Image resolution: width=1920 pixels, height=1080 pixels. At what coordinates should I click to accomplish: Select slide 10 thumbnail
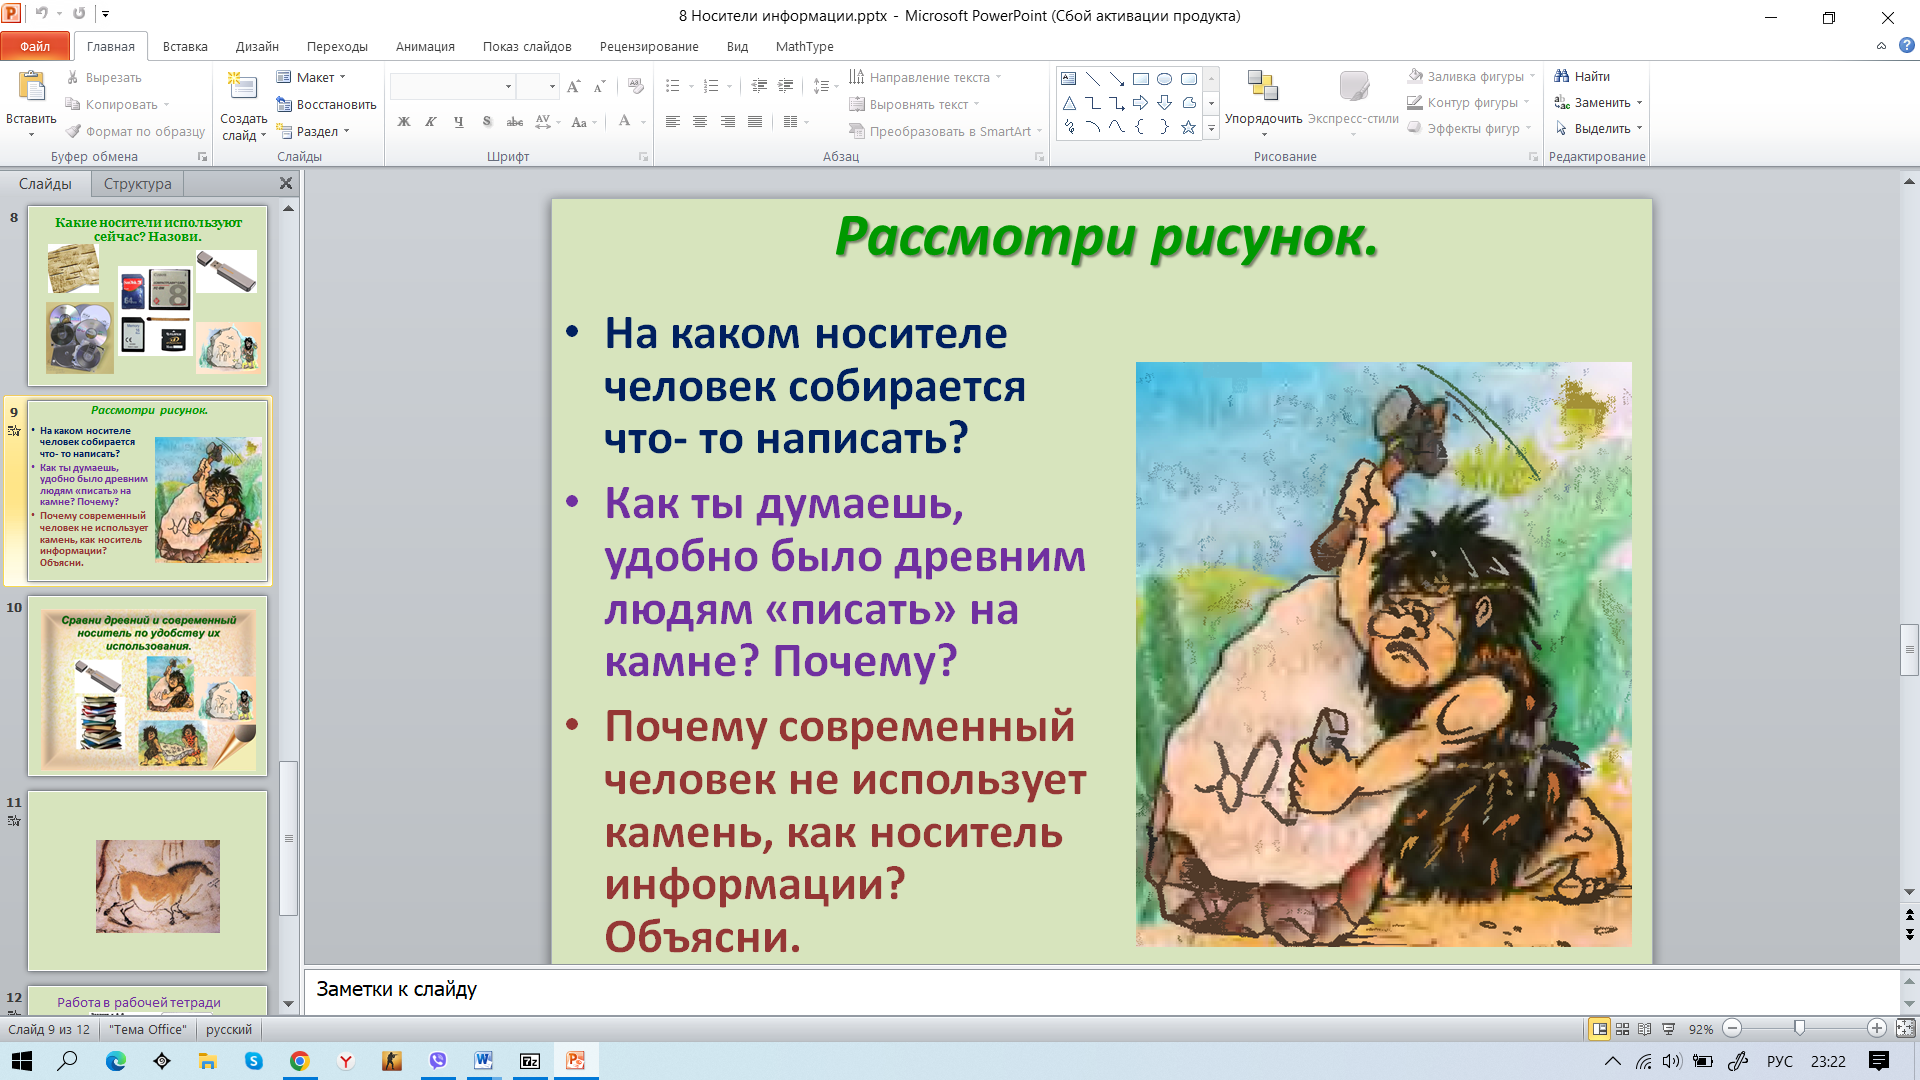click(x=148, y=686)
